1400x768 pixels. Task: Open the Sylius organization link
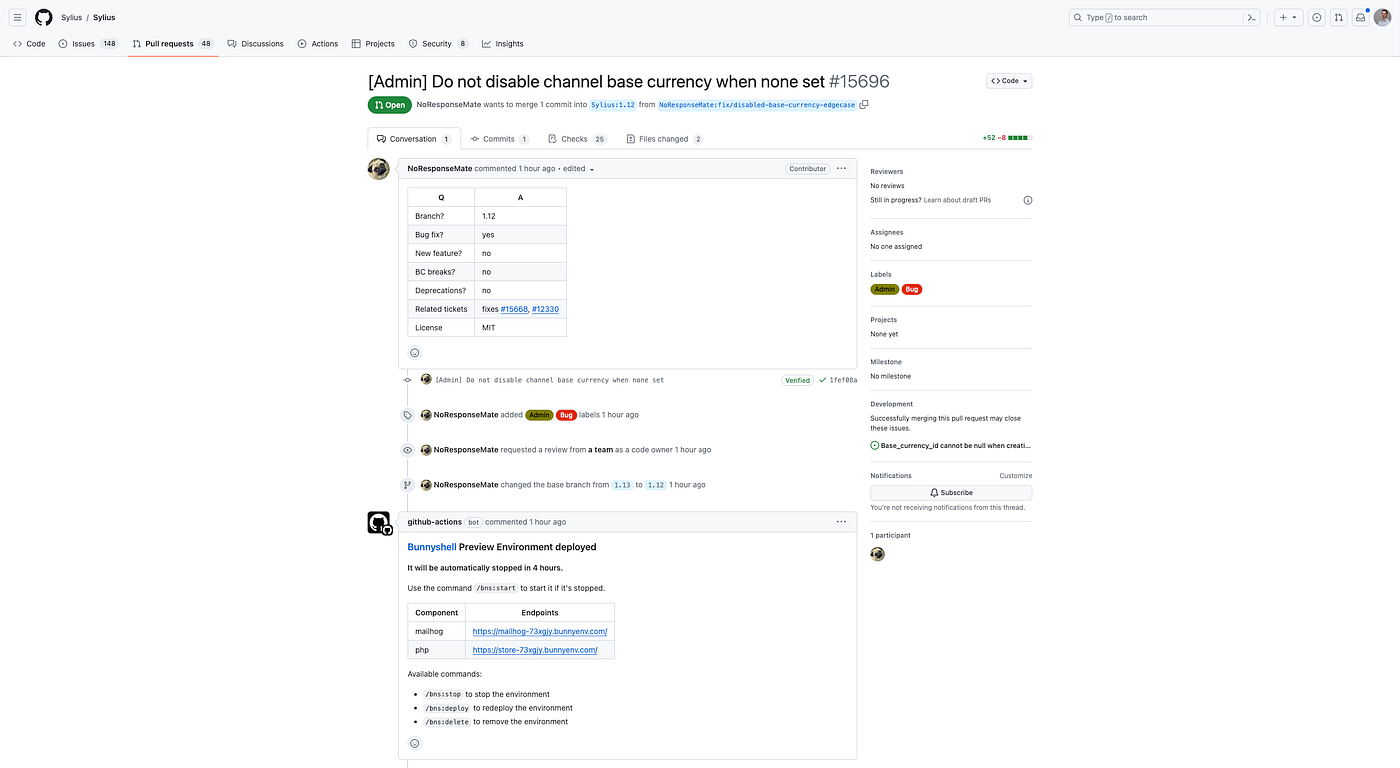(71, 18)
